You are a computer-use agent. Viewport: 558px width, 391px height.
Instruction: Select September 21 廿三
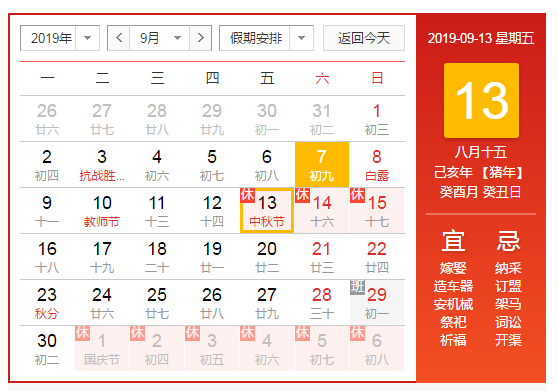coord(322,257)
